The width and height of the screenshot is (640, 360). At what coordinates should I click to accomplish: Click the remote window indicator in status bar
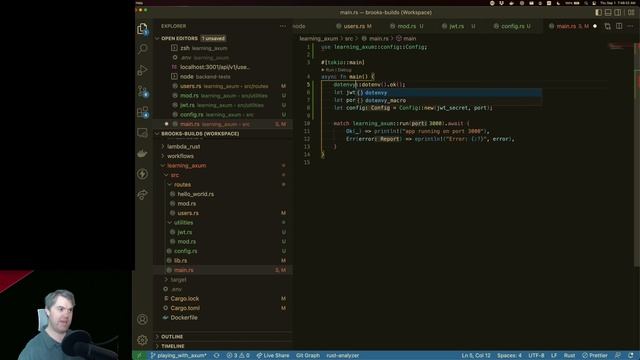[x=139, y=356]
